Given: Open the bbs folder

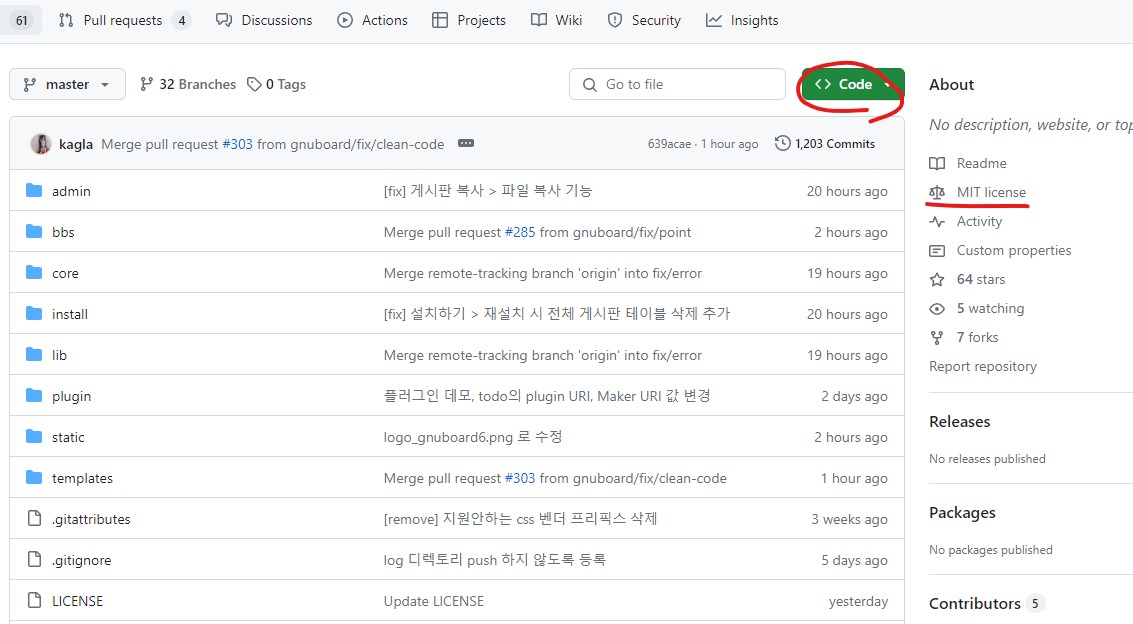Looking at the screenshot, I should (x=63, y=233).
